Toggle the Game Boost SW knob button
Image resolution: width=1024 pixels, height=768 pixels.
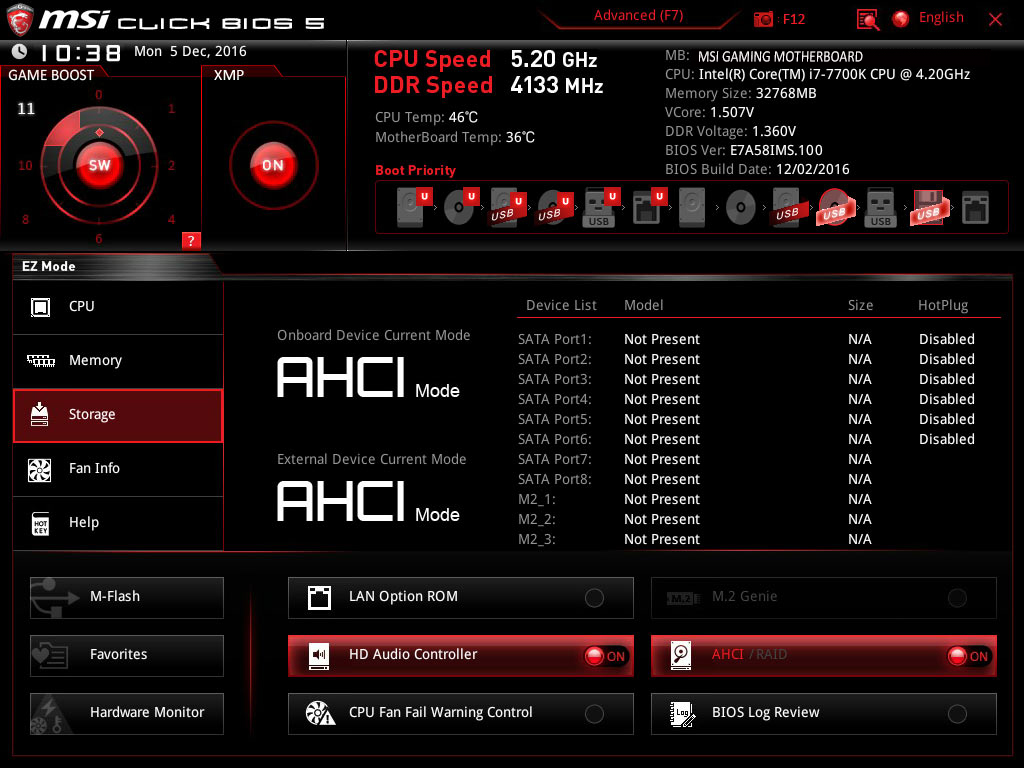[99, 165]
